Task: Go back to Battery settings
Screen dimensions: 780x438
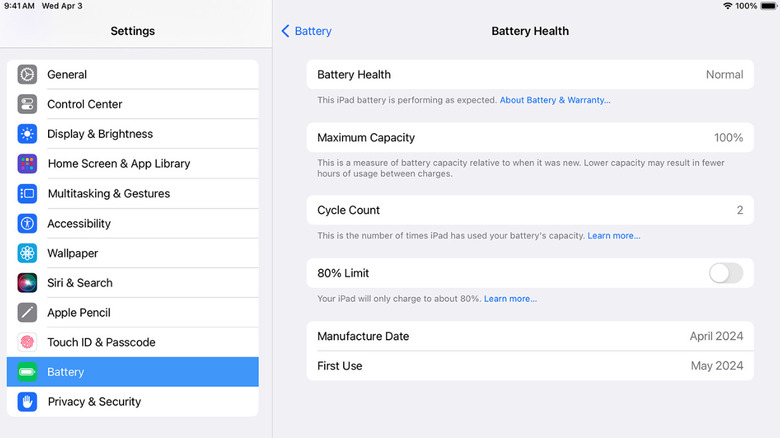Action: [306, 31]
